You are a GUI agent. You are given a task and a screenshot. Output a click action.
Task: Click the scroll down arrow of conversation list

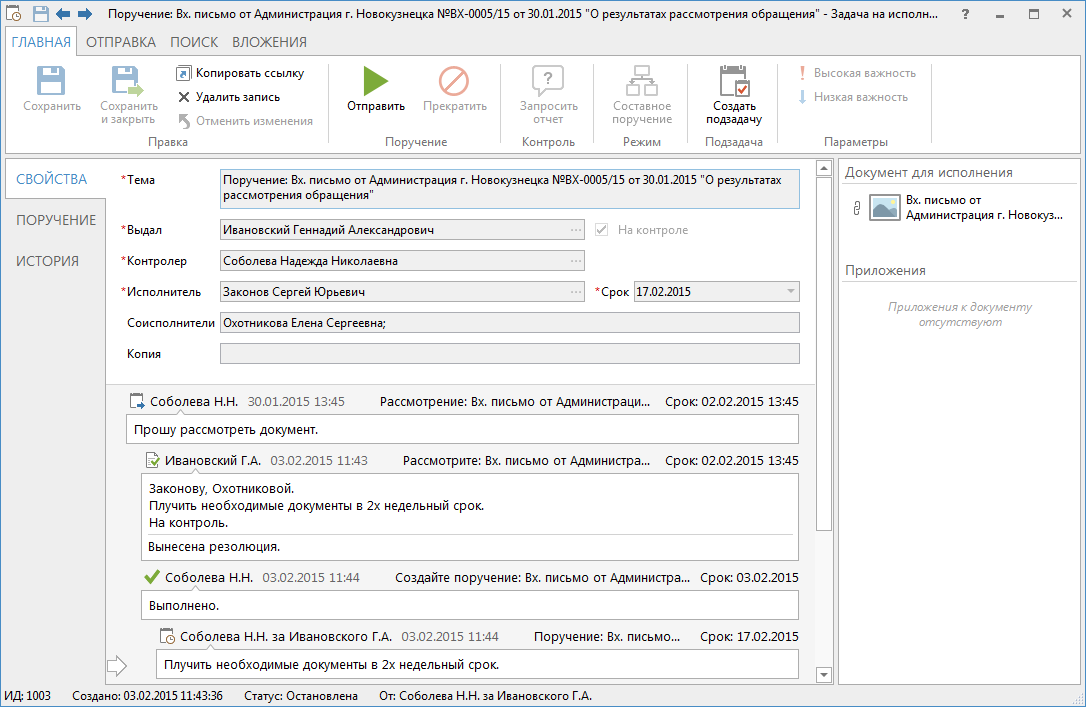[x=824, y=675]
